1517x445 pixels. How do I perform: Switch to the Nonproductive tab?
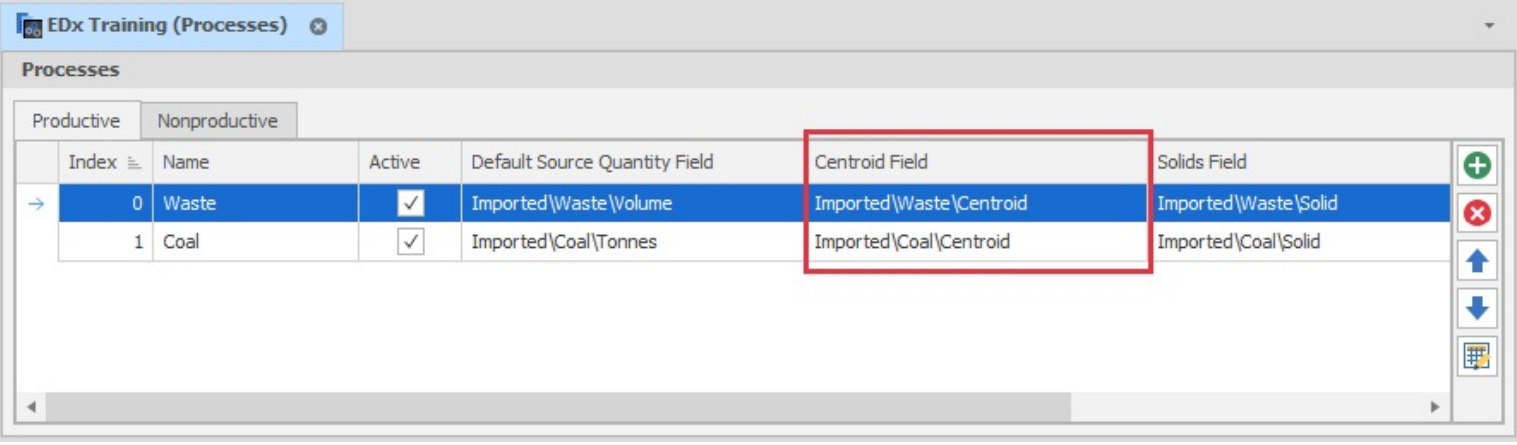pyautogui.click(x=217, y=121)
